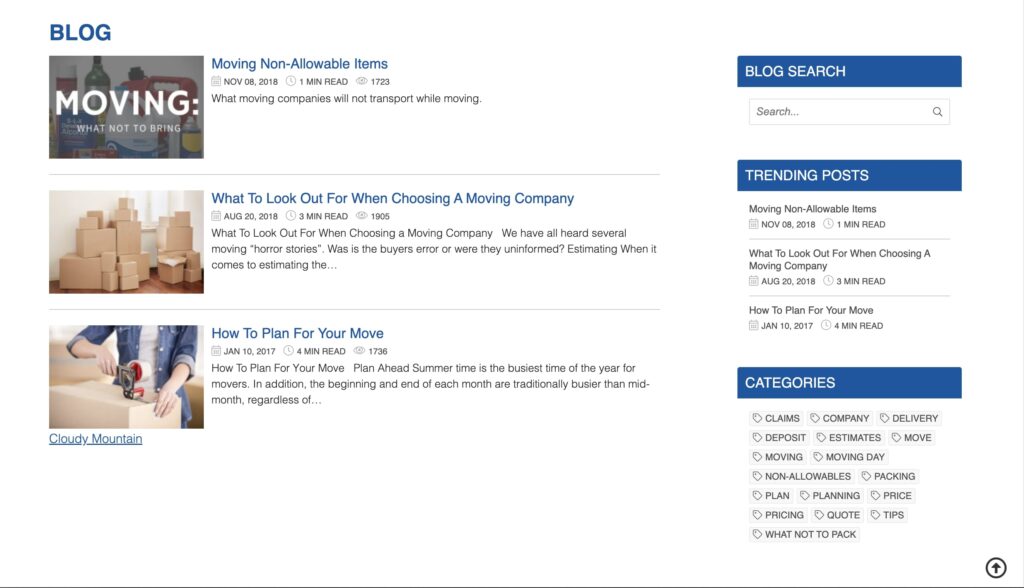The image size is (1024, 588).
Task: Click the tag icon beside TIPS
Action: pyautogui.click(x=875, y=516)
